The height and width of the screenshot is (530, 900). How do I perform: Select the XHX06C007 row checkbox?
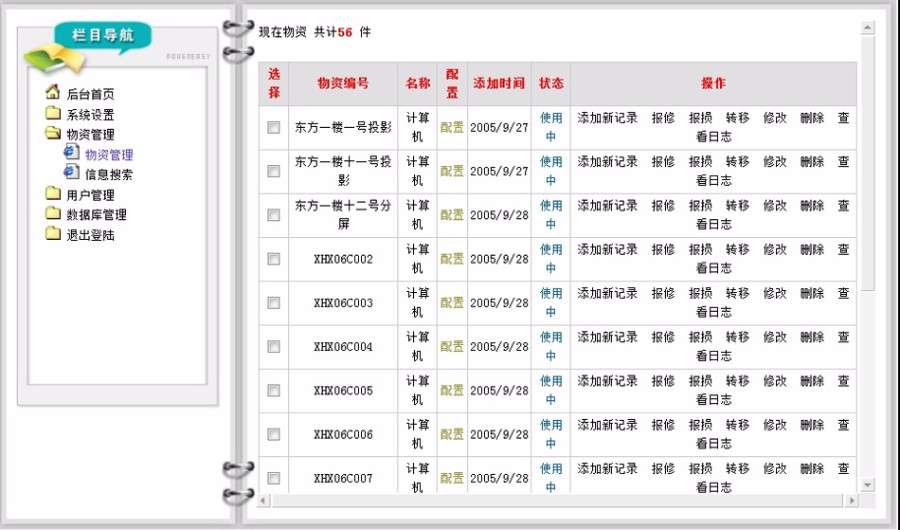point(274,478)
